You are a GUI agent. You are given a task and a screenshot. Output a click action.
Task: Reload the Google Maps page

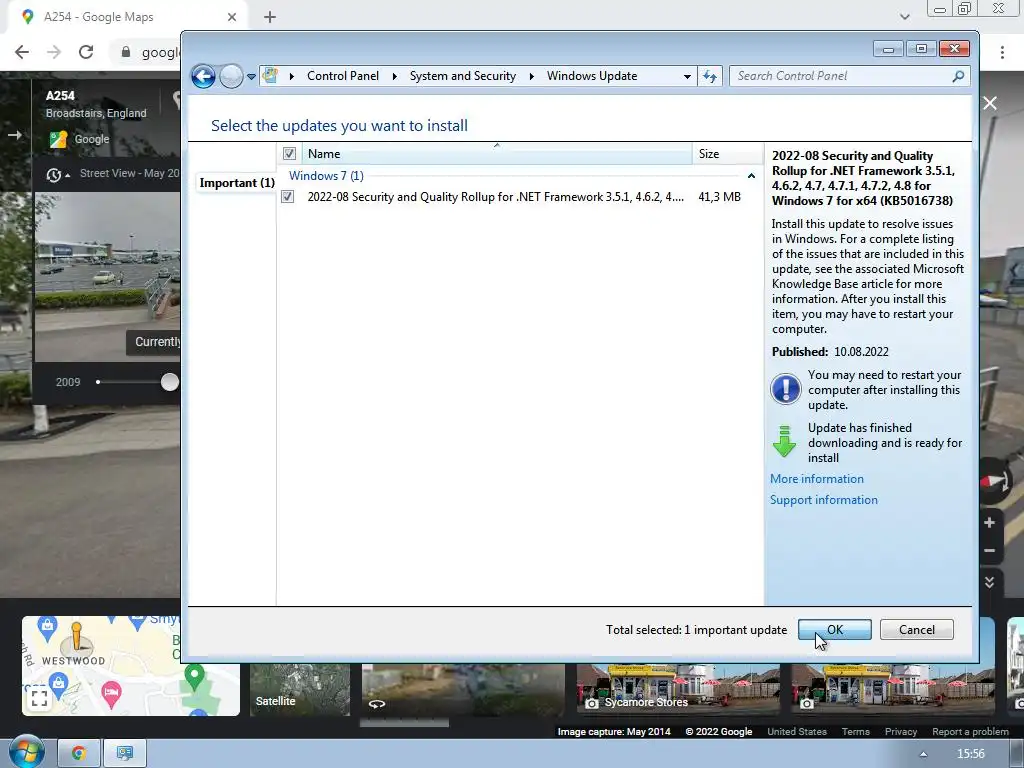click(86, 52)
